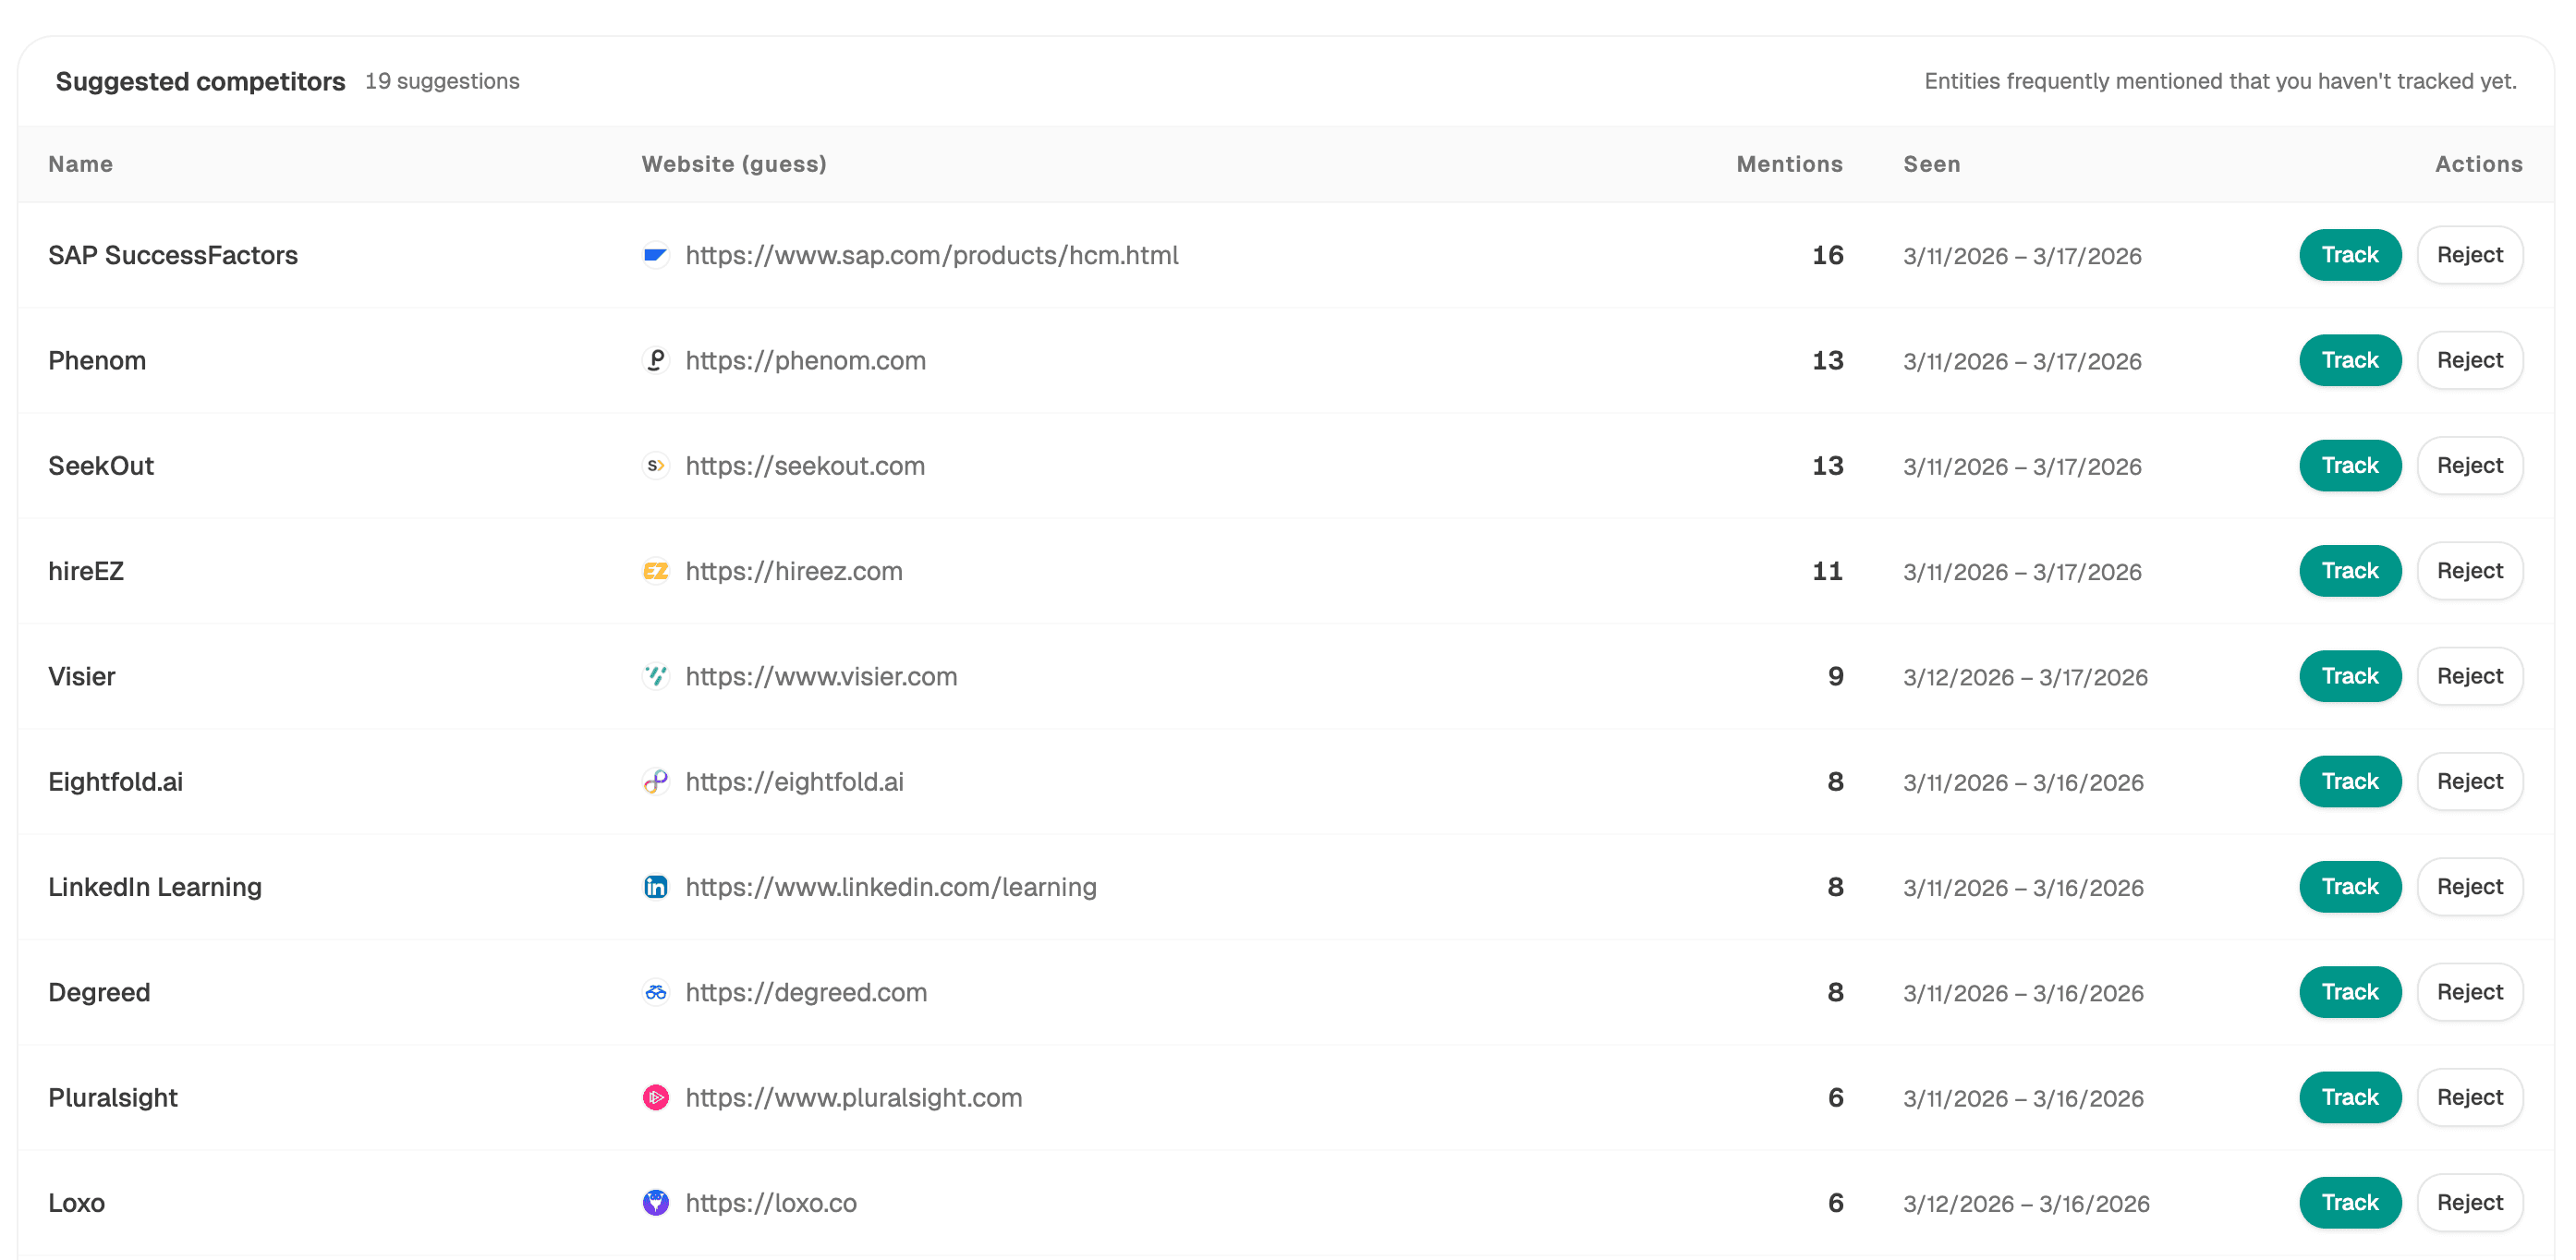This screenshot has height=1260, width=2576.
Task: Track Eightfold.ai as a competitor
Action: pyautogui.click(x=2350, y=782)
